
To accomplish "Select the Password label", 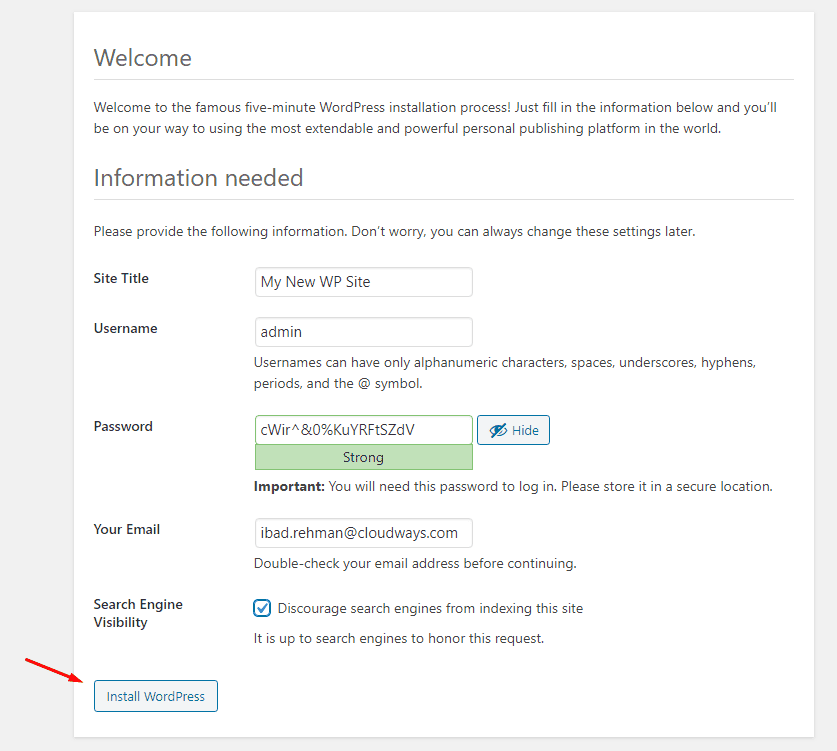I will 123,426.
